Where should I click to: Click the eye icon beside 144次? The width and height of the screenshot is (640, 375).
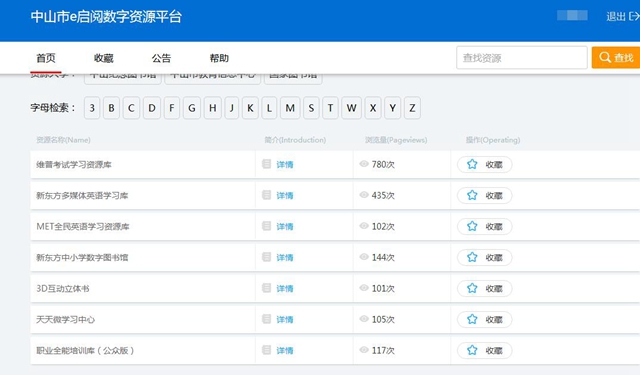[x=364, y=257]
